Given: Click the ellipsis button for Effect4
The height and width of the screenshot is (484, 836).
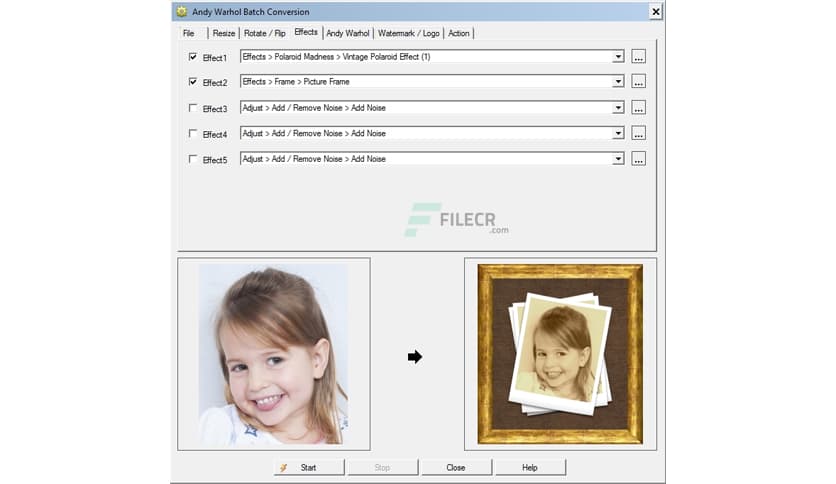Looking at the screenshot, I should pos(638,133).
